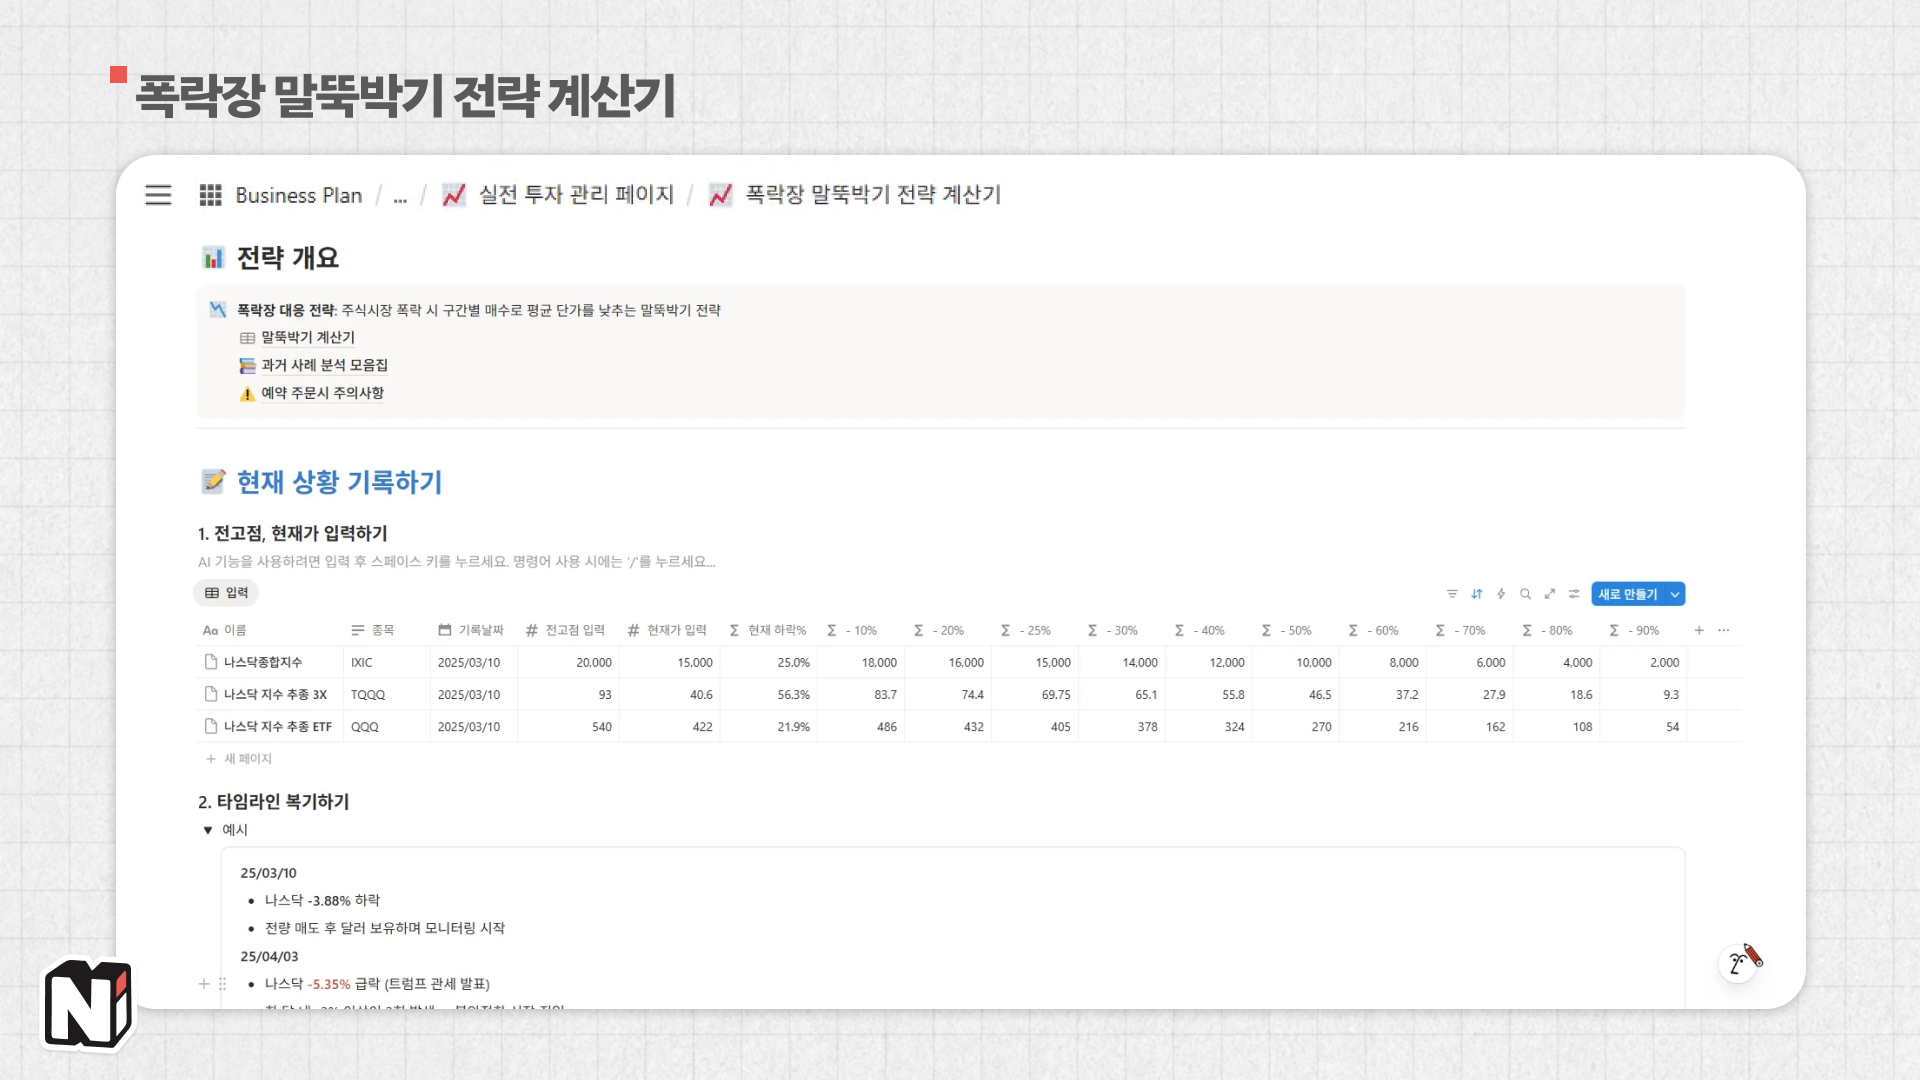Click the apps grid icon beside Business Plan
The image size is (1920, 1080).
coord(210,195)
